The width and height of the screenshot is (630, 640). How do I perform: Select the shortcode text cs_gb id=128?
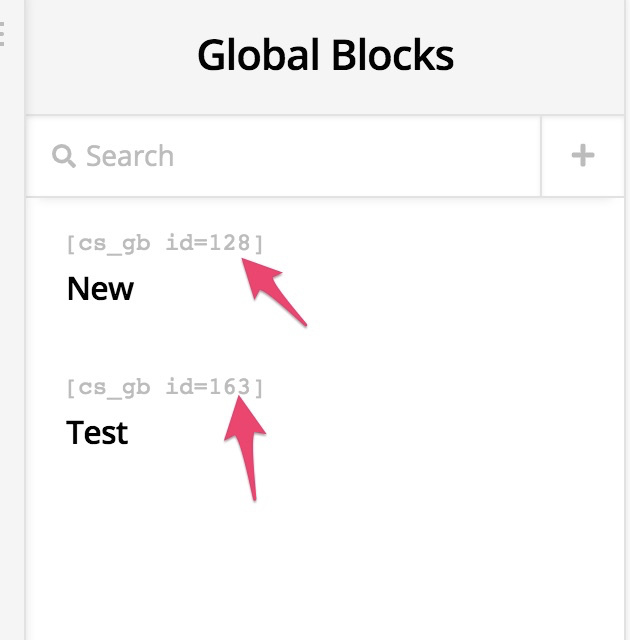pyautogui.click(x=165, y=244)
